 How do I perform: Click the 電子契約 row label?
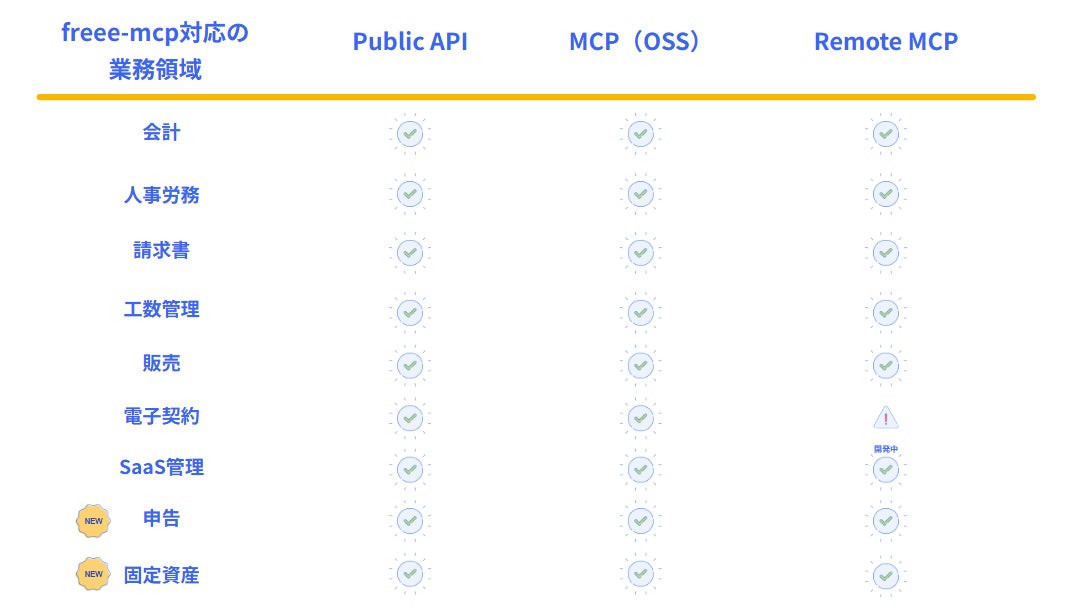pyautogui.click(x=162, y=416)
